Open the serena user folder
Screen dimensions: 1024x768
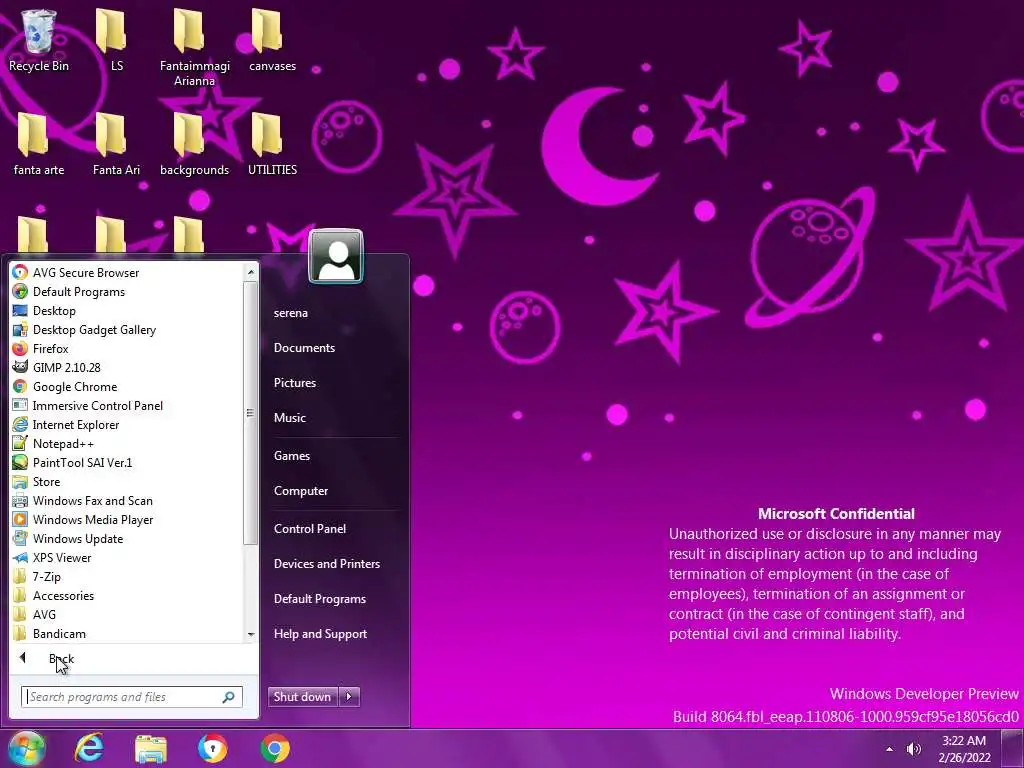coord(291,313)
